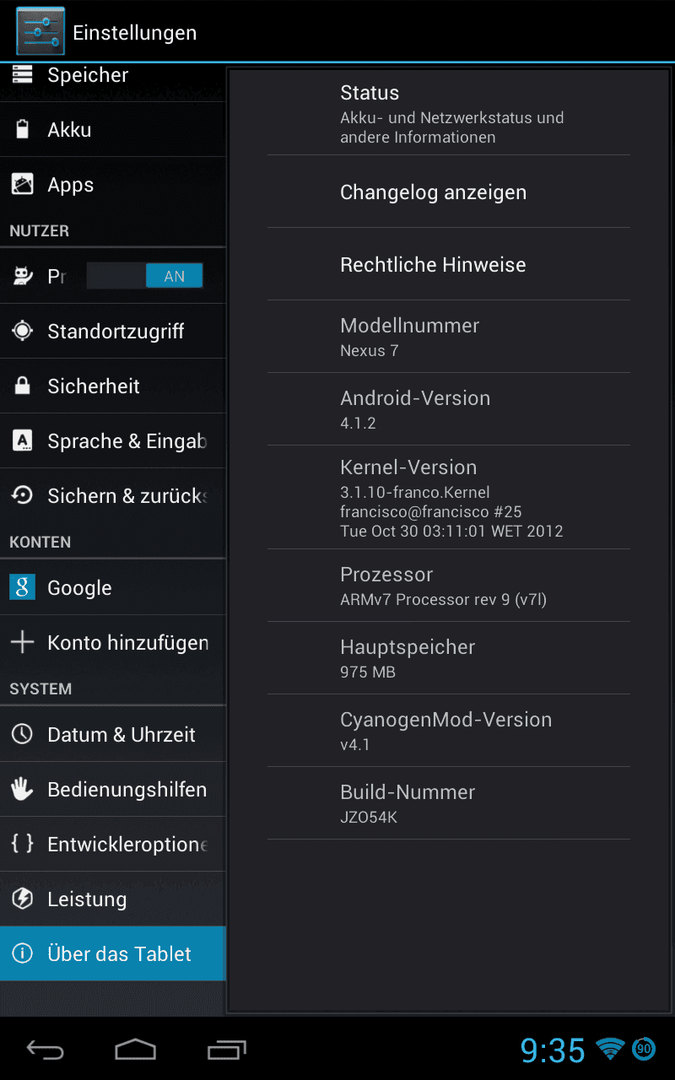
Task: Tap the Leistung lightning icon
Action: tap(22, 899)
